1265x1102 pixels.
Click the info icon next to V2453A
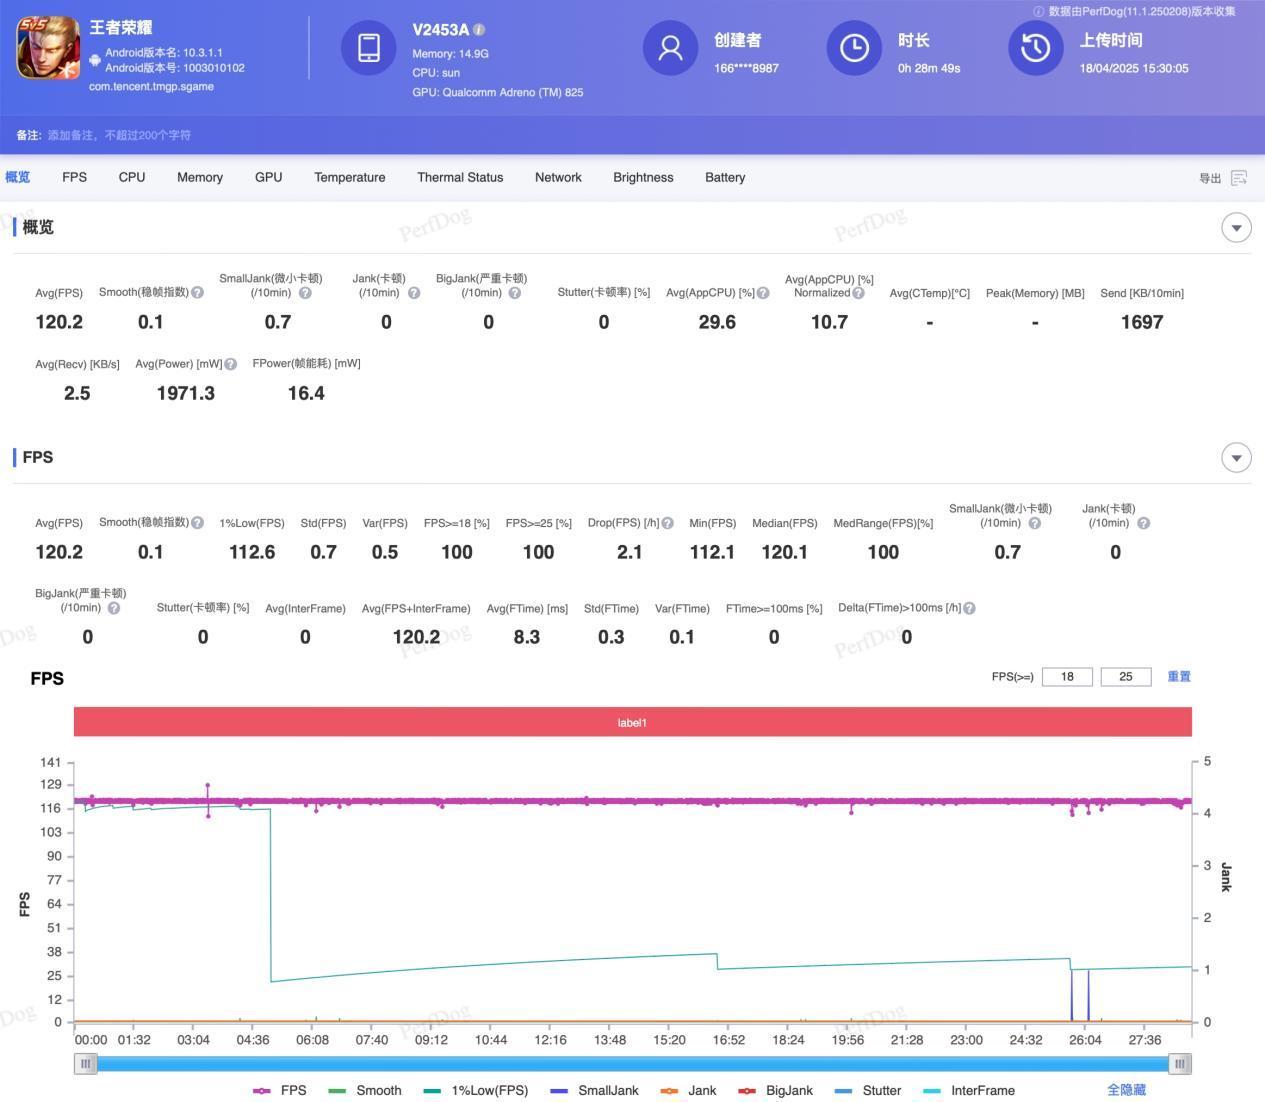click(479, 30)
